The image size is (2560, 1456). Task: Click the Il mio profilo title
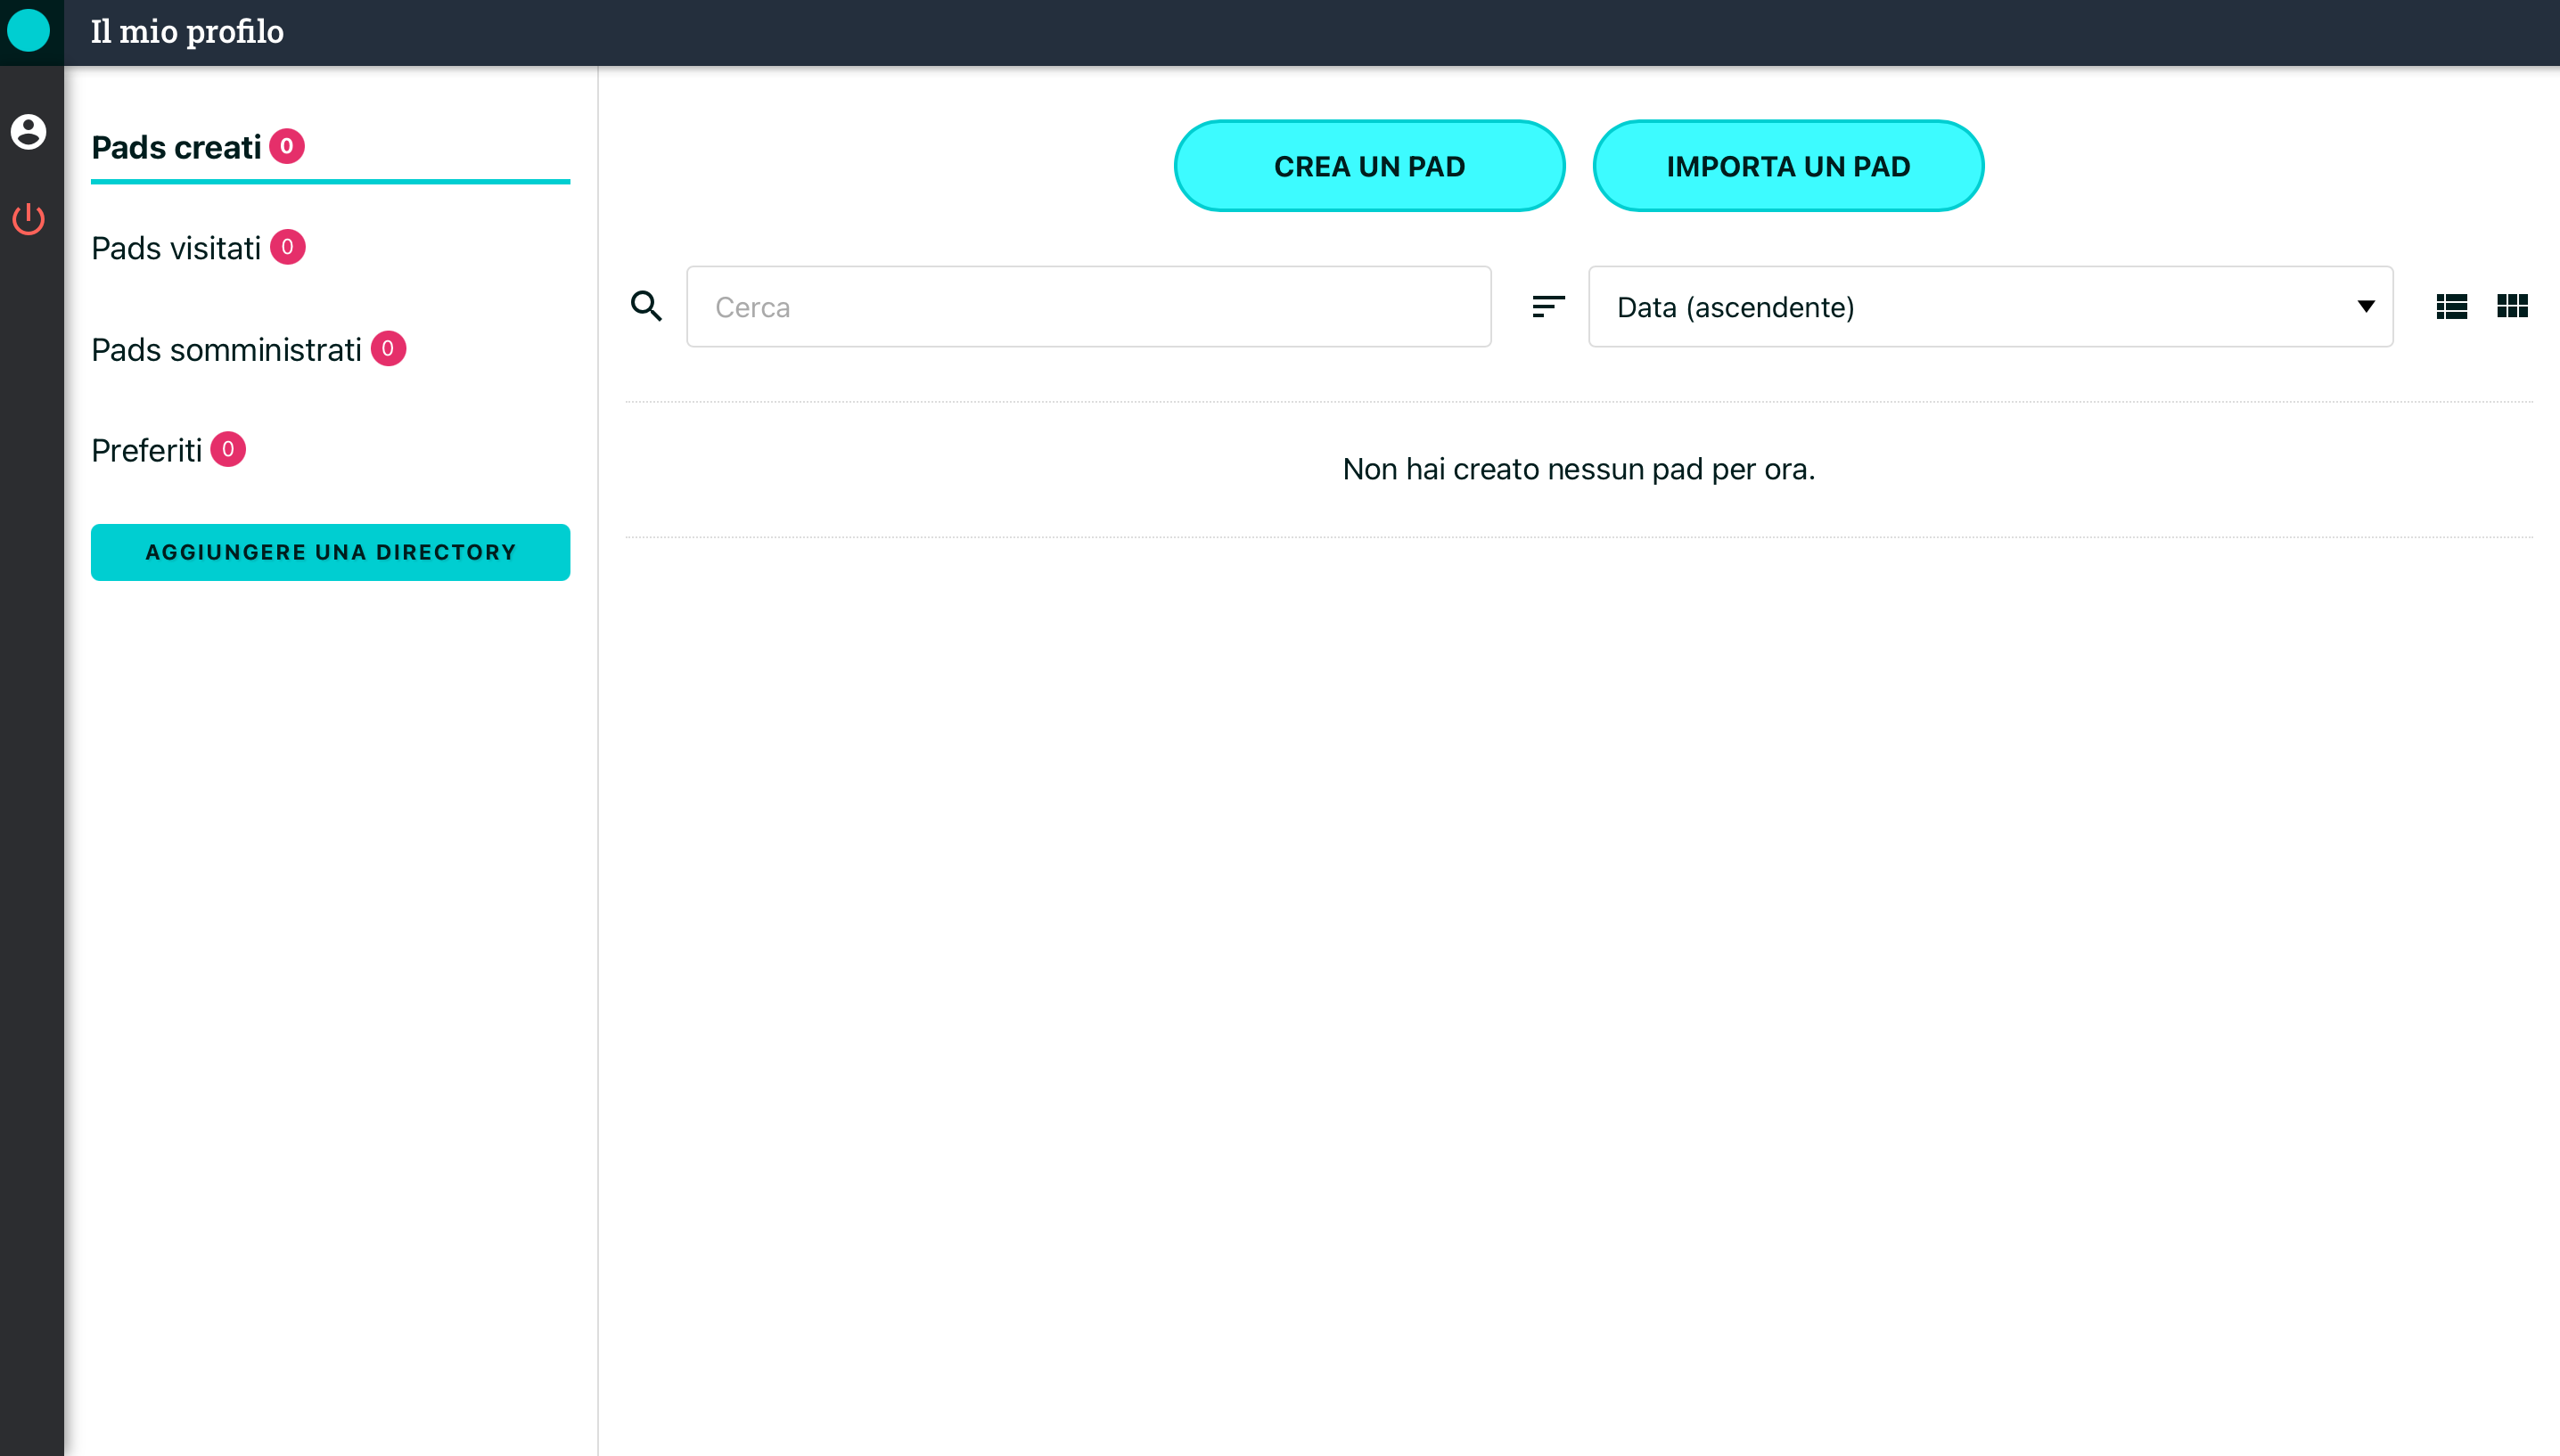(x=187, y=32)
